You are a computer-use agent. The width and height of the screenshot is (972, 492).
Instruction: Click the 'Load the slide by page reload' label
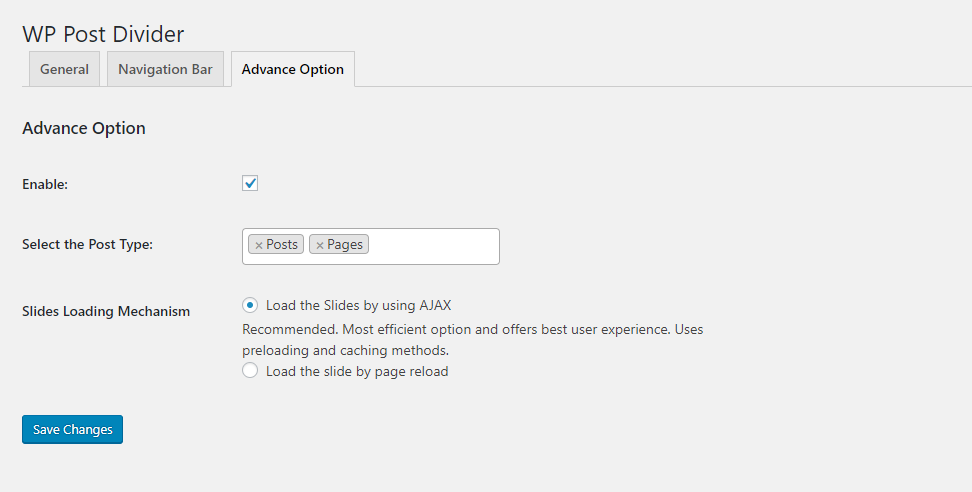357,371
